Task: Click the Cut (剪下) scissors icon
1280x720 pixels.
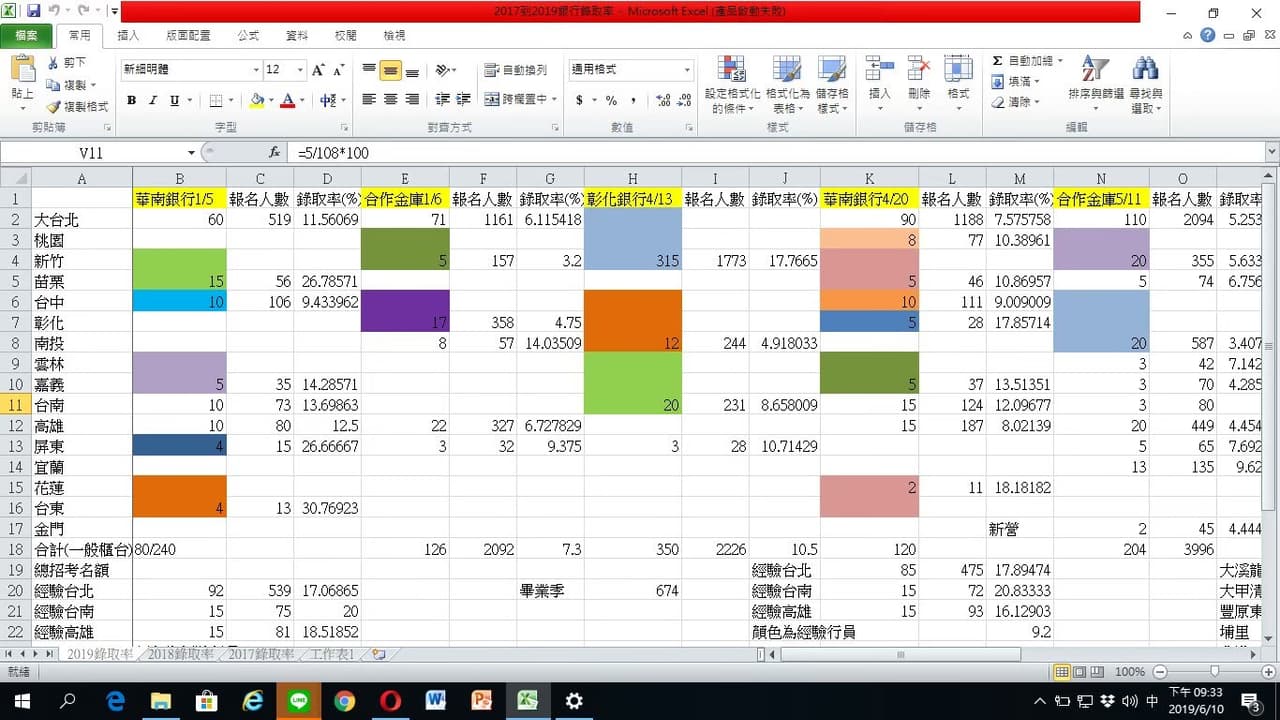Action: click(x=53, y=63)
